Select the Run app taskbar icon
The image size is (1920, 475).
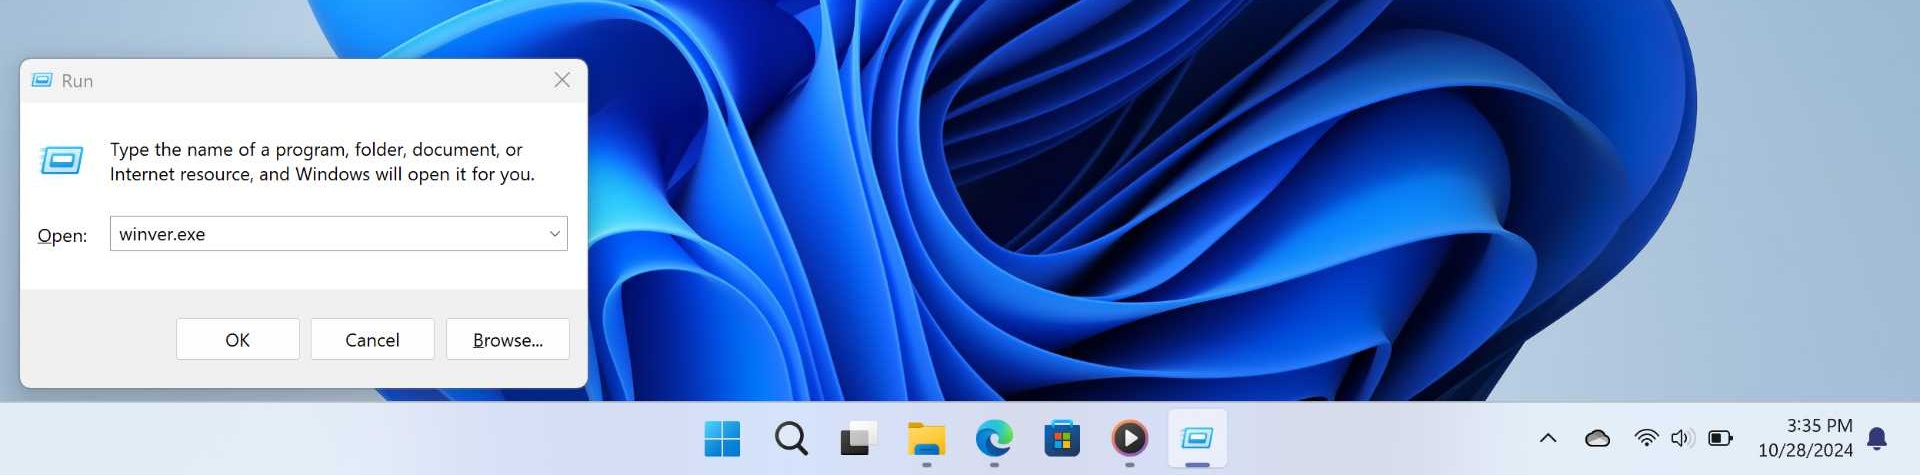tap(1197, 438)
